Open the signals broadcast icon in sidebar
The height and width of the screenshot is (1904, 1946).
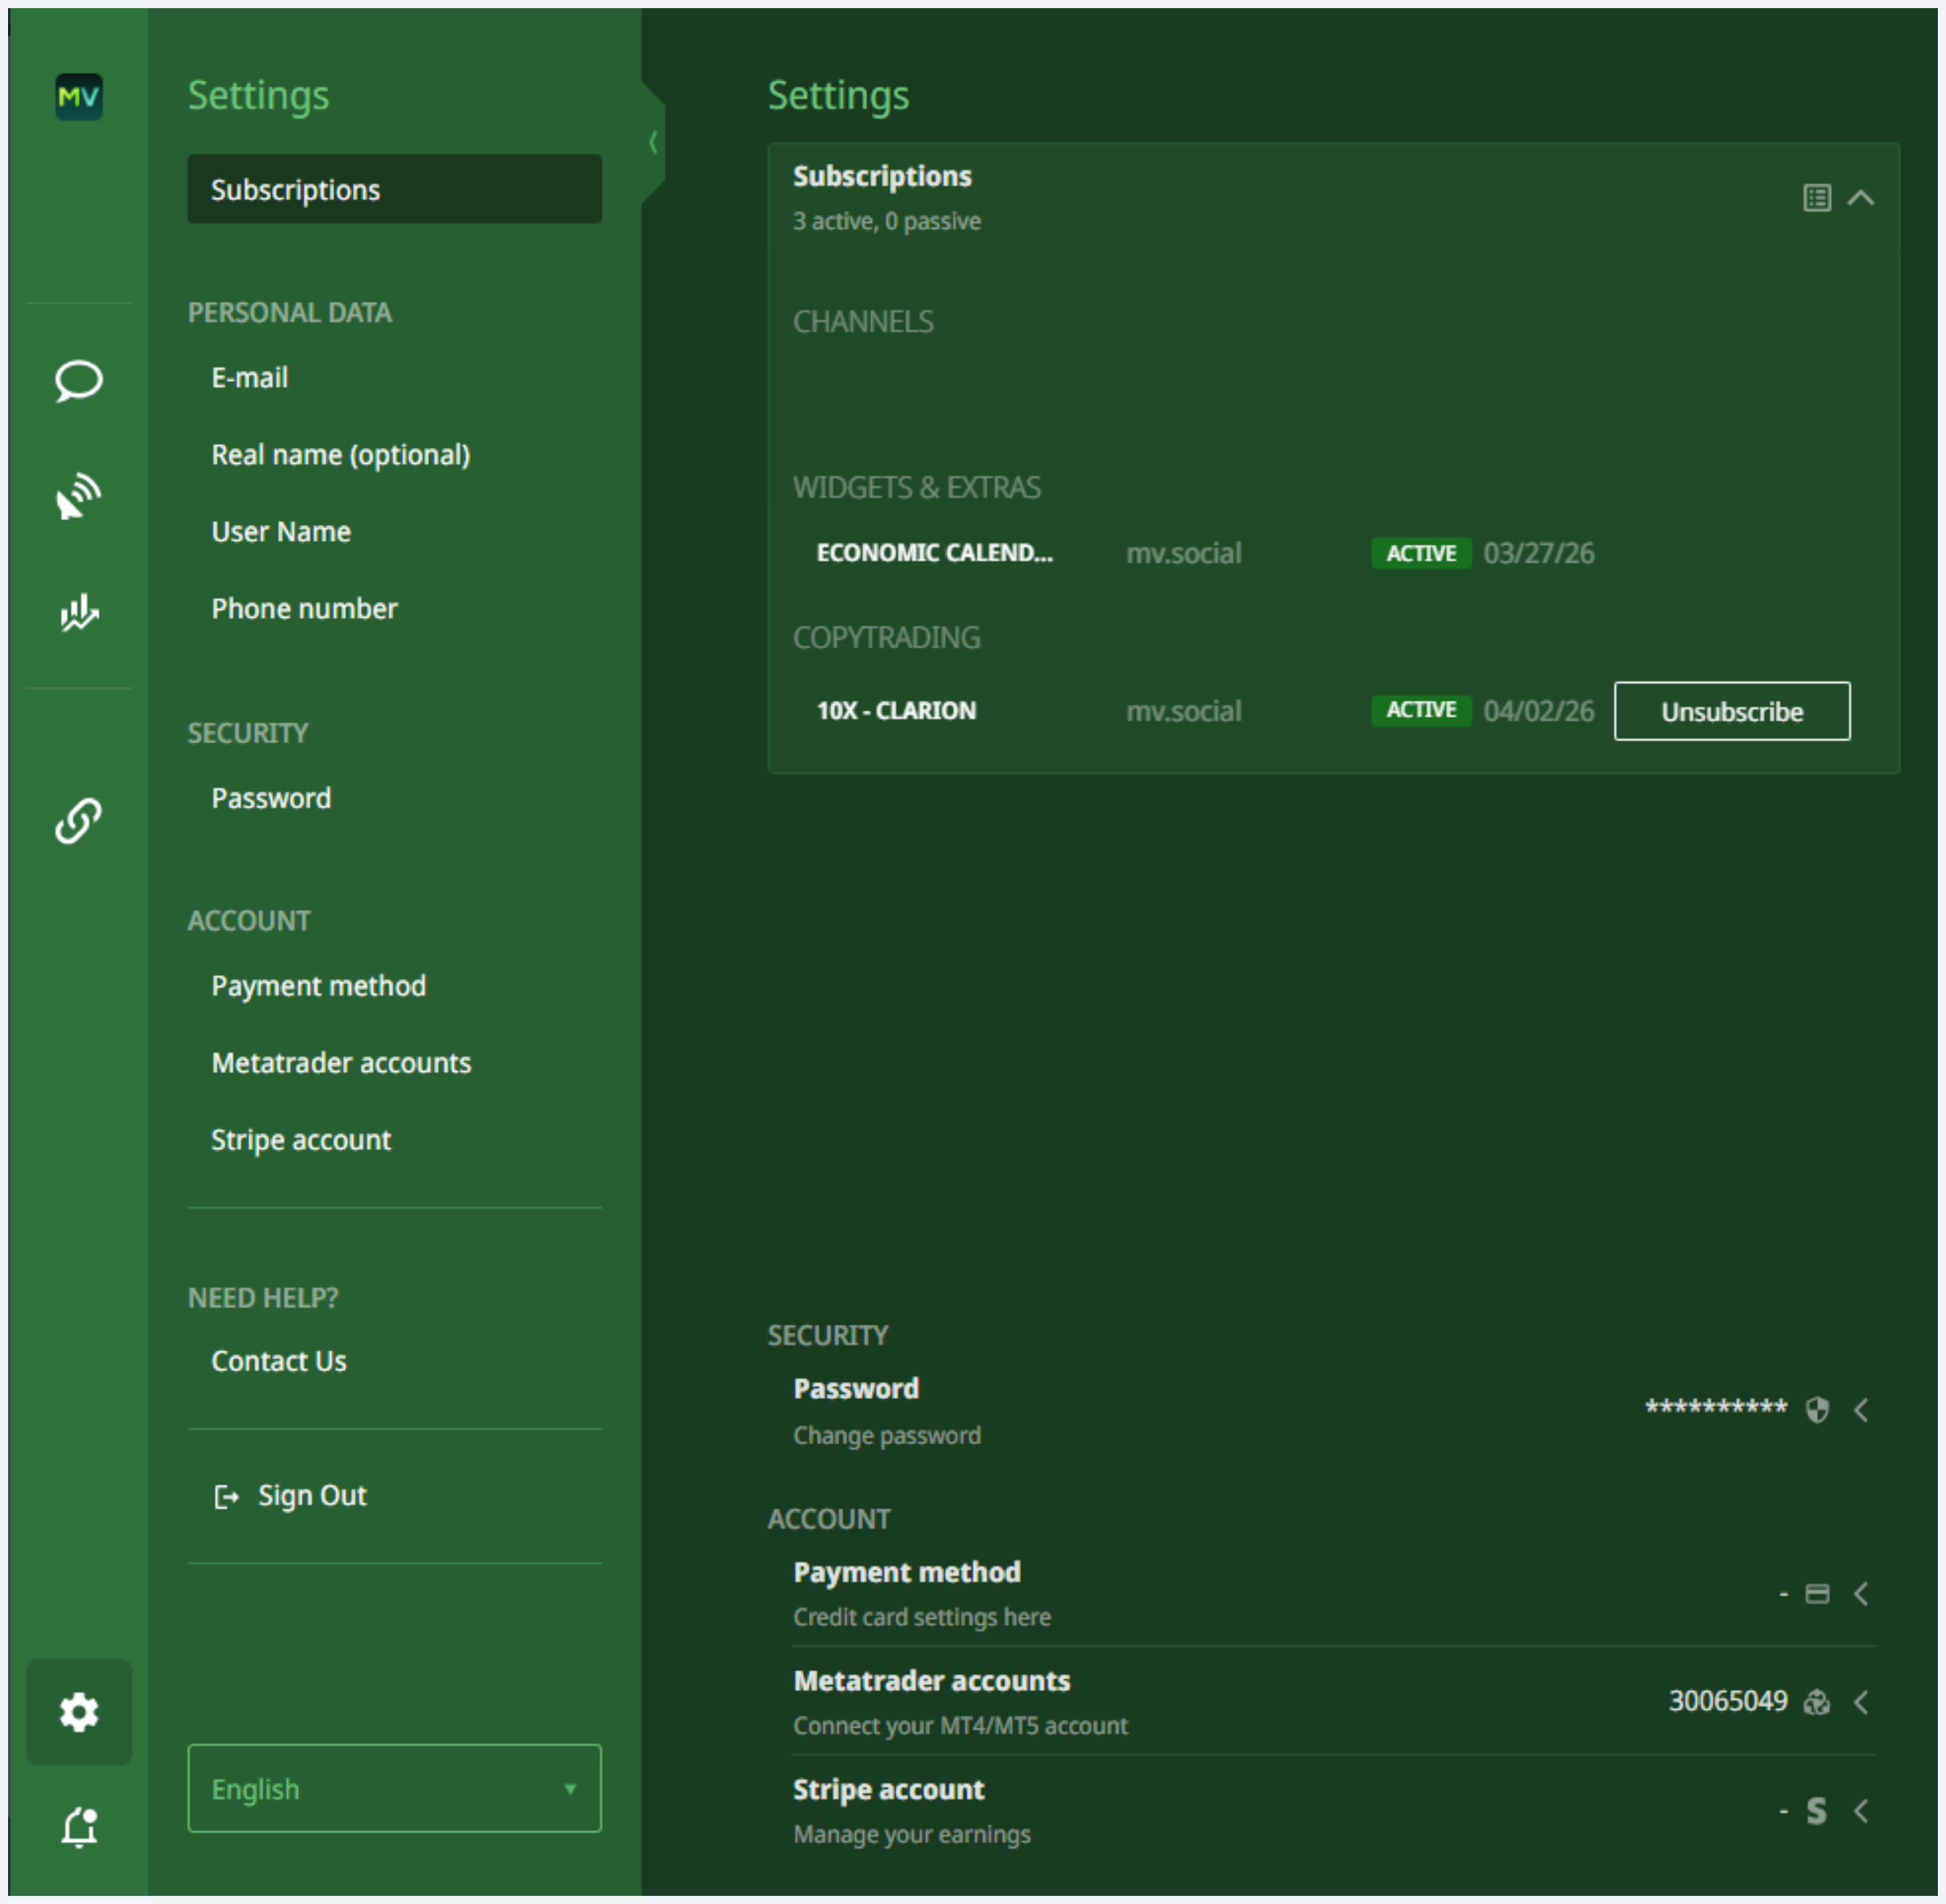point(79,497)
